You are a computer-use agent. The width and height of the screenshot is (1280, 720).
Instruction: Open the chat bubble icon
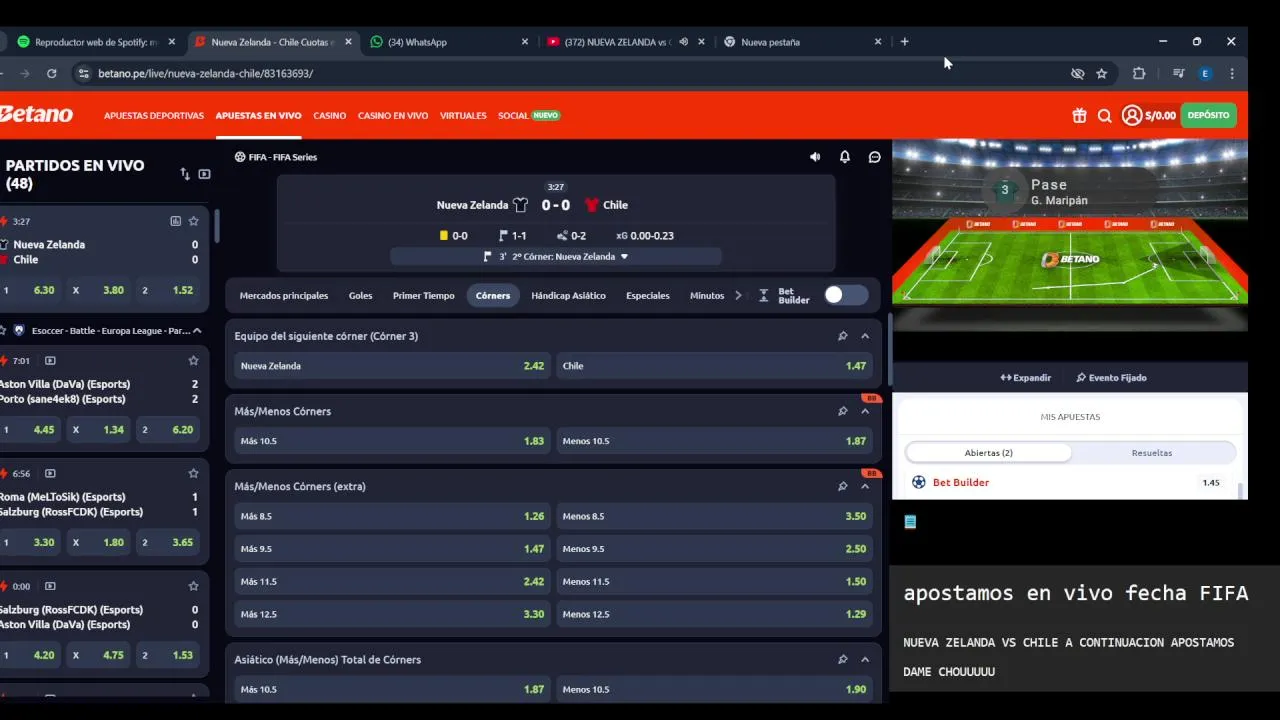pyautogui.click(x=875, y=157)
